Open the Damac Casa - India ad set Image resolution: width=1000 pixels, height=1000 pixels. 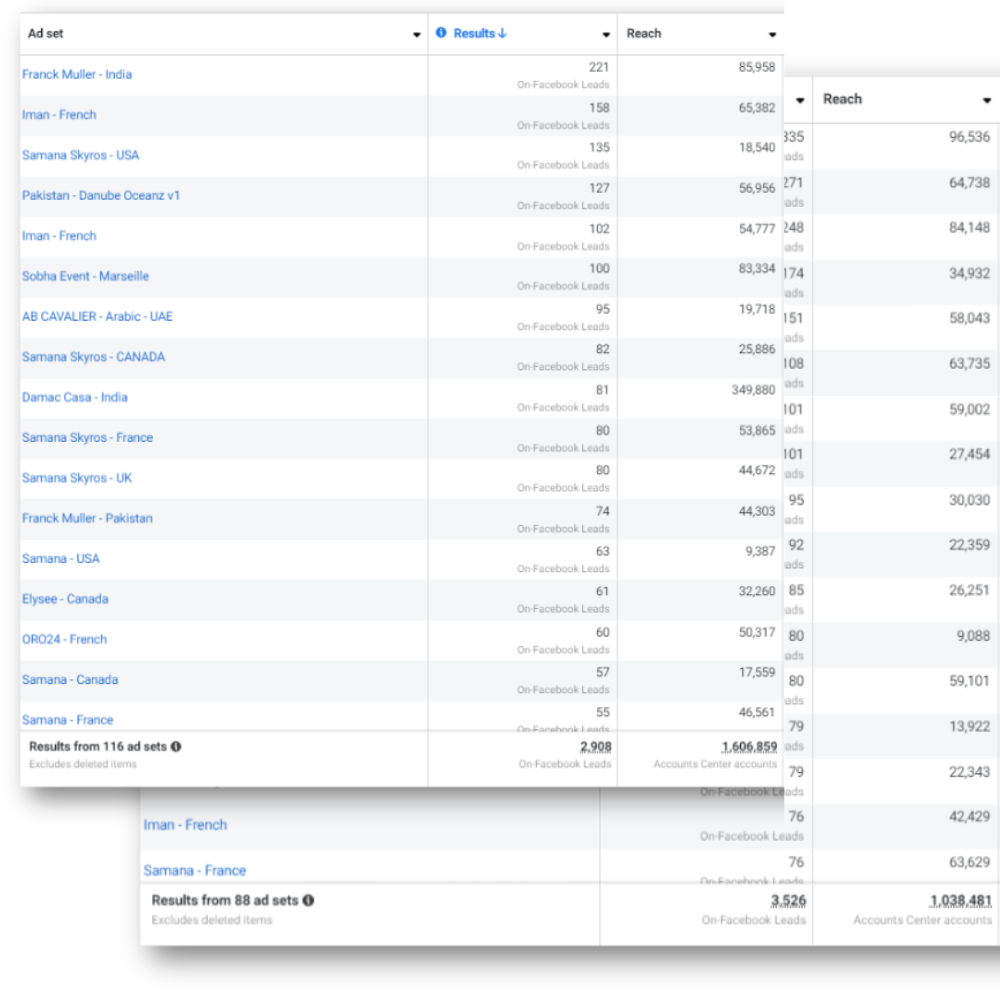(75, 397)
